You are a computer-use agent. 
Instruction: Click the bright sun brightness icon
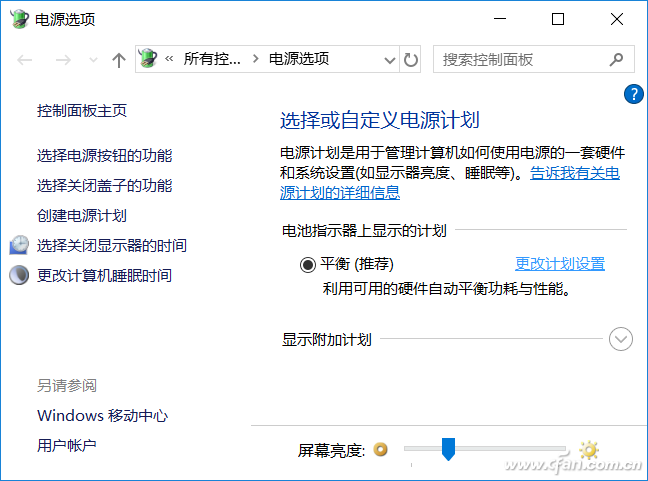(589, 450)
